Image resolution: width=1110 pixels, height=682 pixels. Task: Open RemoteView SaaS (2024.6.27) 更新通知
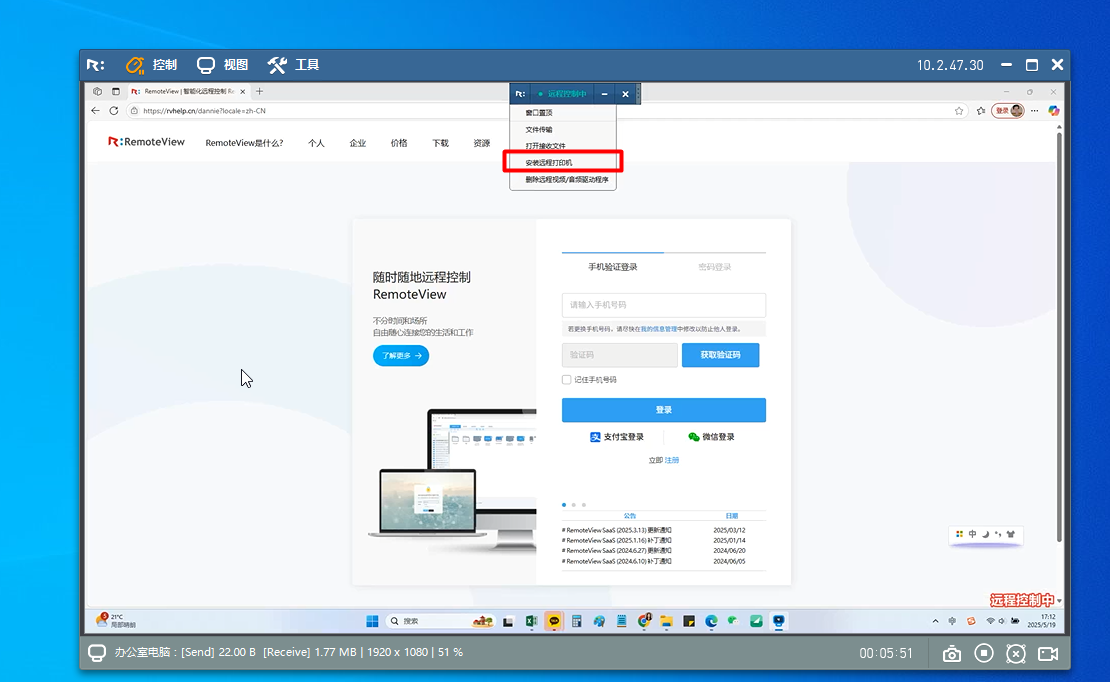pyautogui.click(x=617, y=550)
